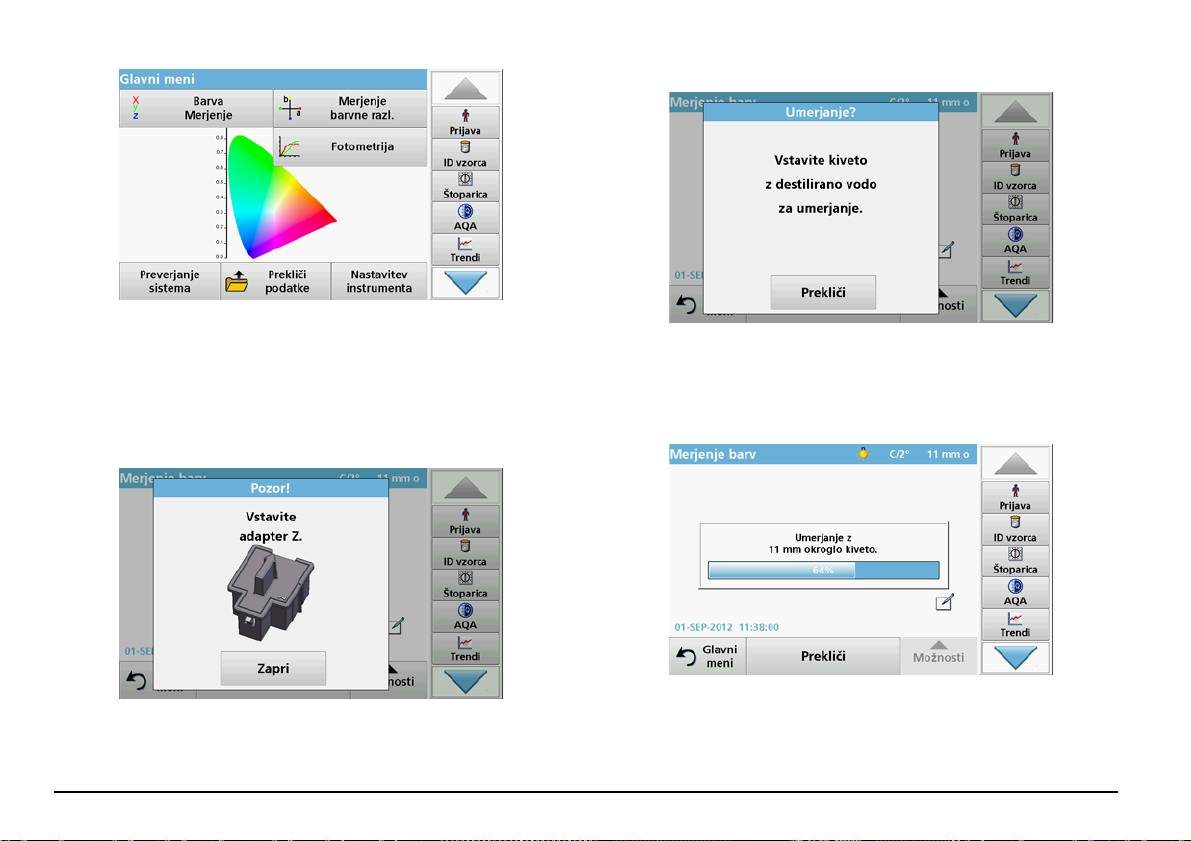The image size is (1191, 841).
Task: Open Nastavitev instrumenta settings
Action: (378, 282)
